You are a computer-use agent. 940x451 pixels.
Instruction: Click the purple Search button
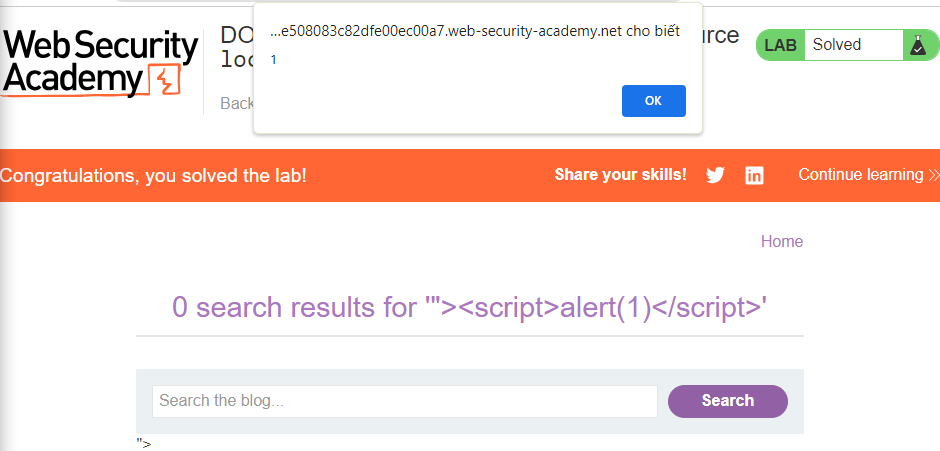pyautogui.click(x=727, y=401)
